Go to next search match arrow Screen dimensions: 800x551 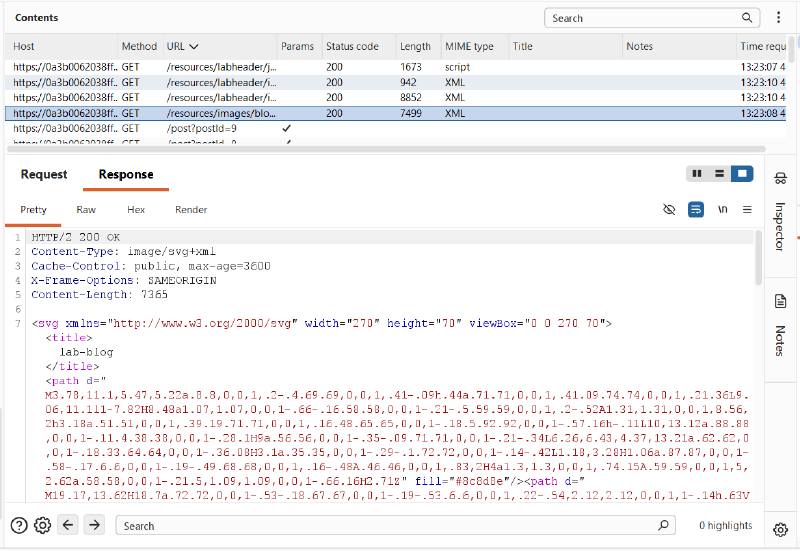[94, 524]
